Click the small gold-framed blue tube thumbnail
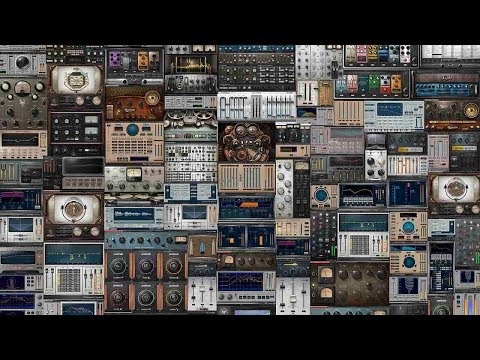Screen dimensions: 480x360 click(x=202, y=247)
